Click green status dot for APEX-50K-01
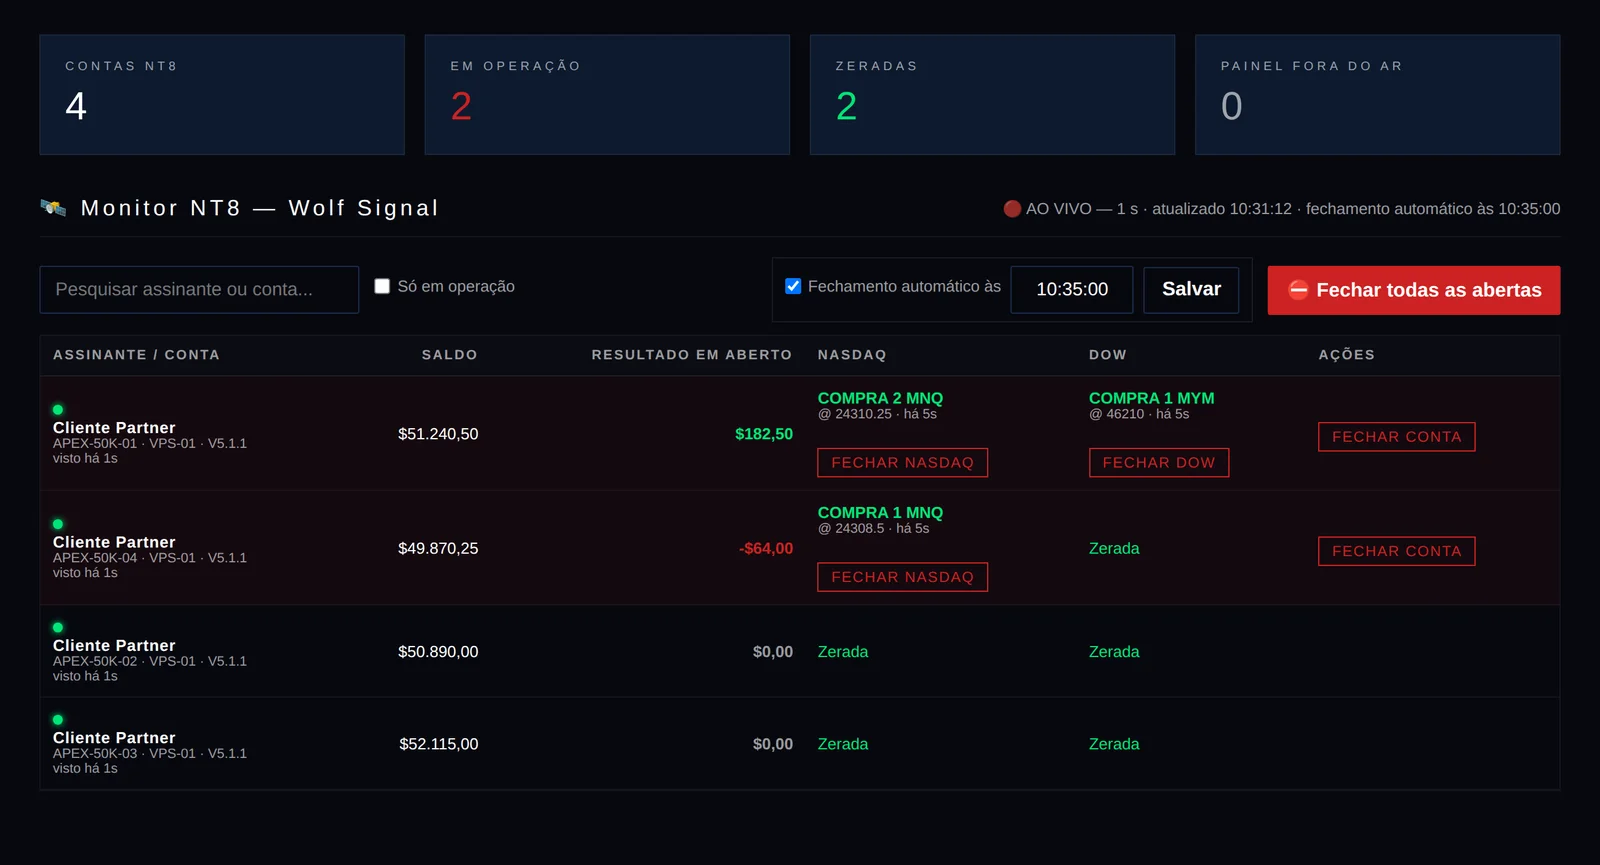1600x865 pixels. pyautogui.click(x=58, y=410)
